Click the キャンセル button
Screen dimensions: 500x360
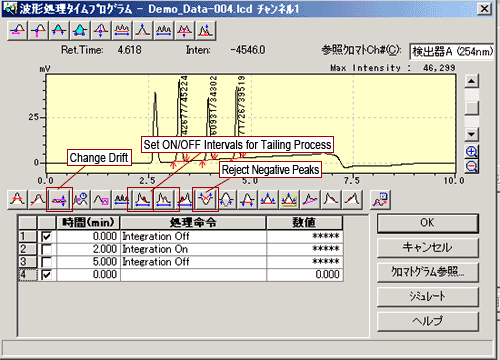click(428, 248)
